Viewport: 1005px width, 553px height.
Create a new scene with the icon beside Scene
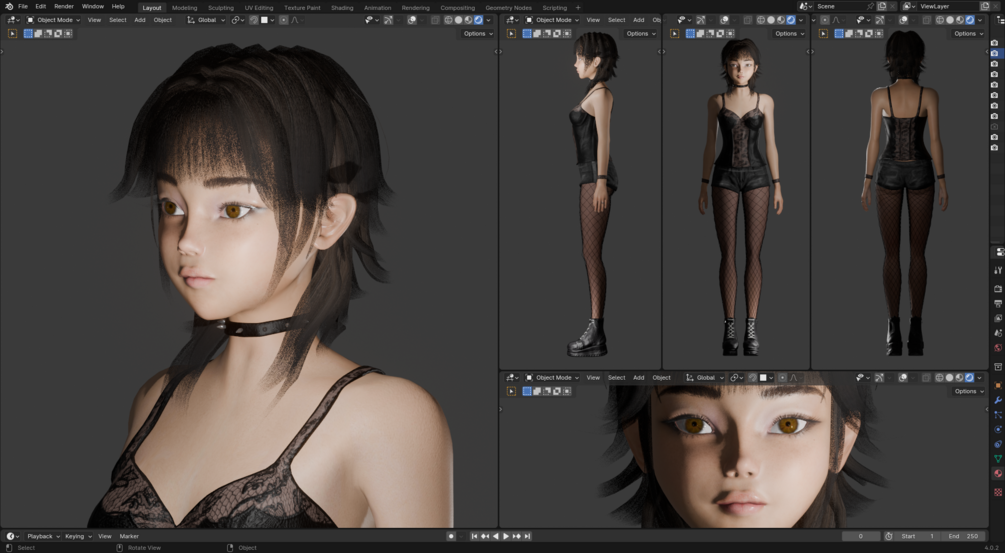[x=881, y=6]
